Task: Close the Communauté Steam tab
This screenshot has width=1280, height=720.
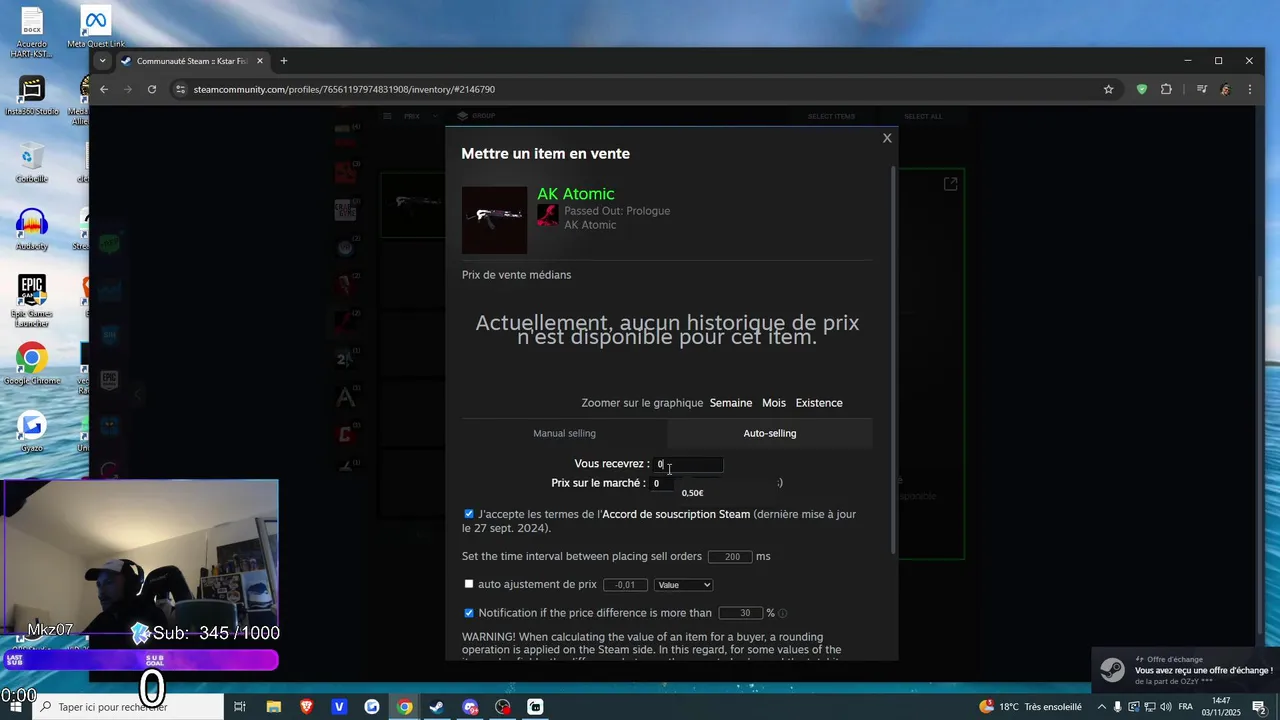Action: pyautogui.click(x=260, y=61)
